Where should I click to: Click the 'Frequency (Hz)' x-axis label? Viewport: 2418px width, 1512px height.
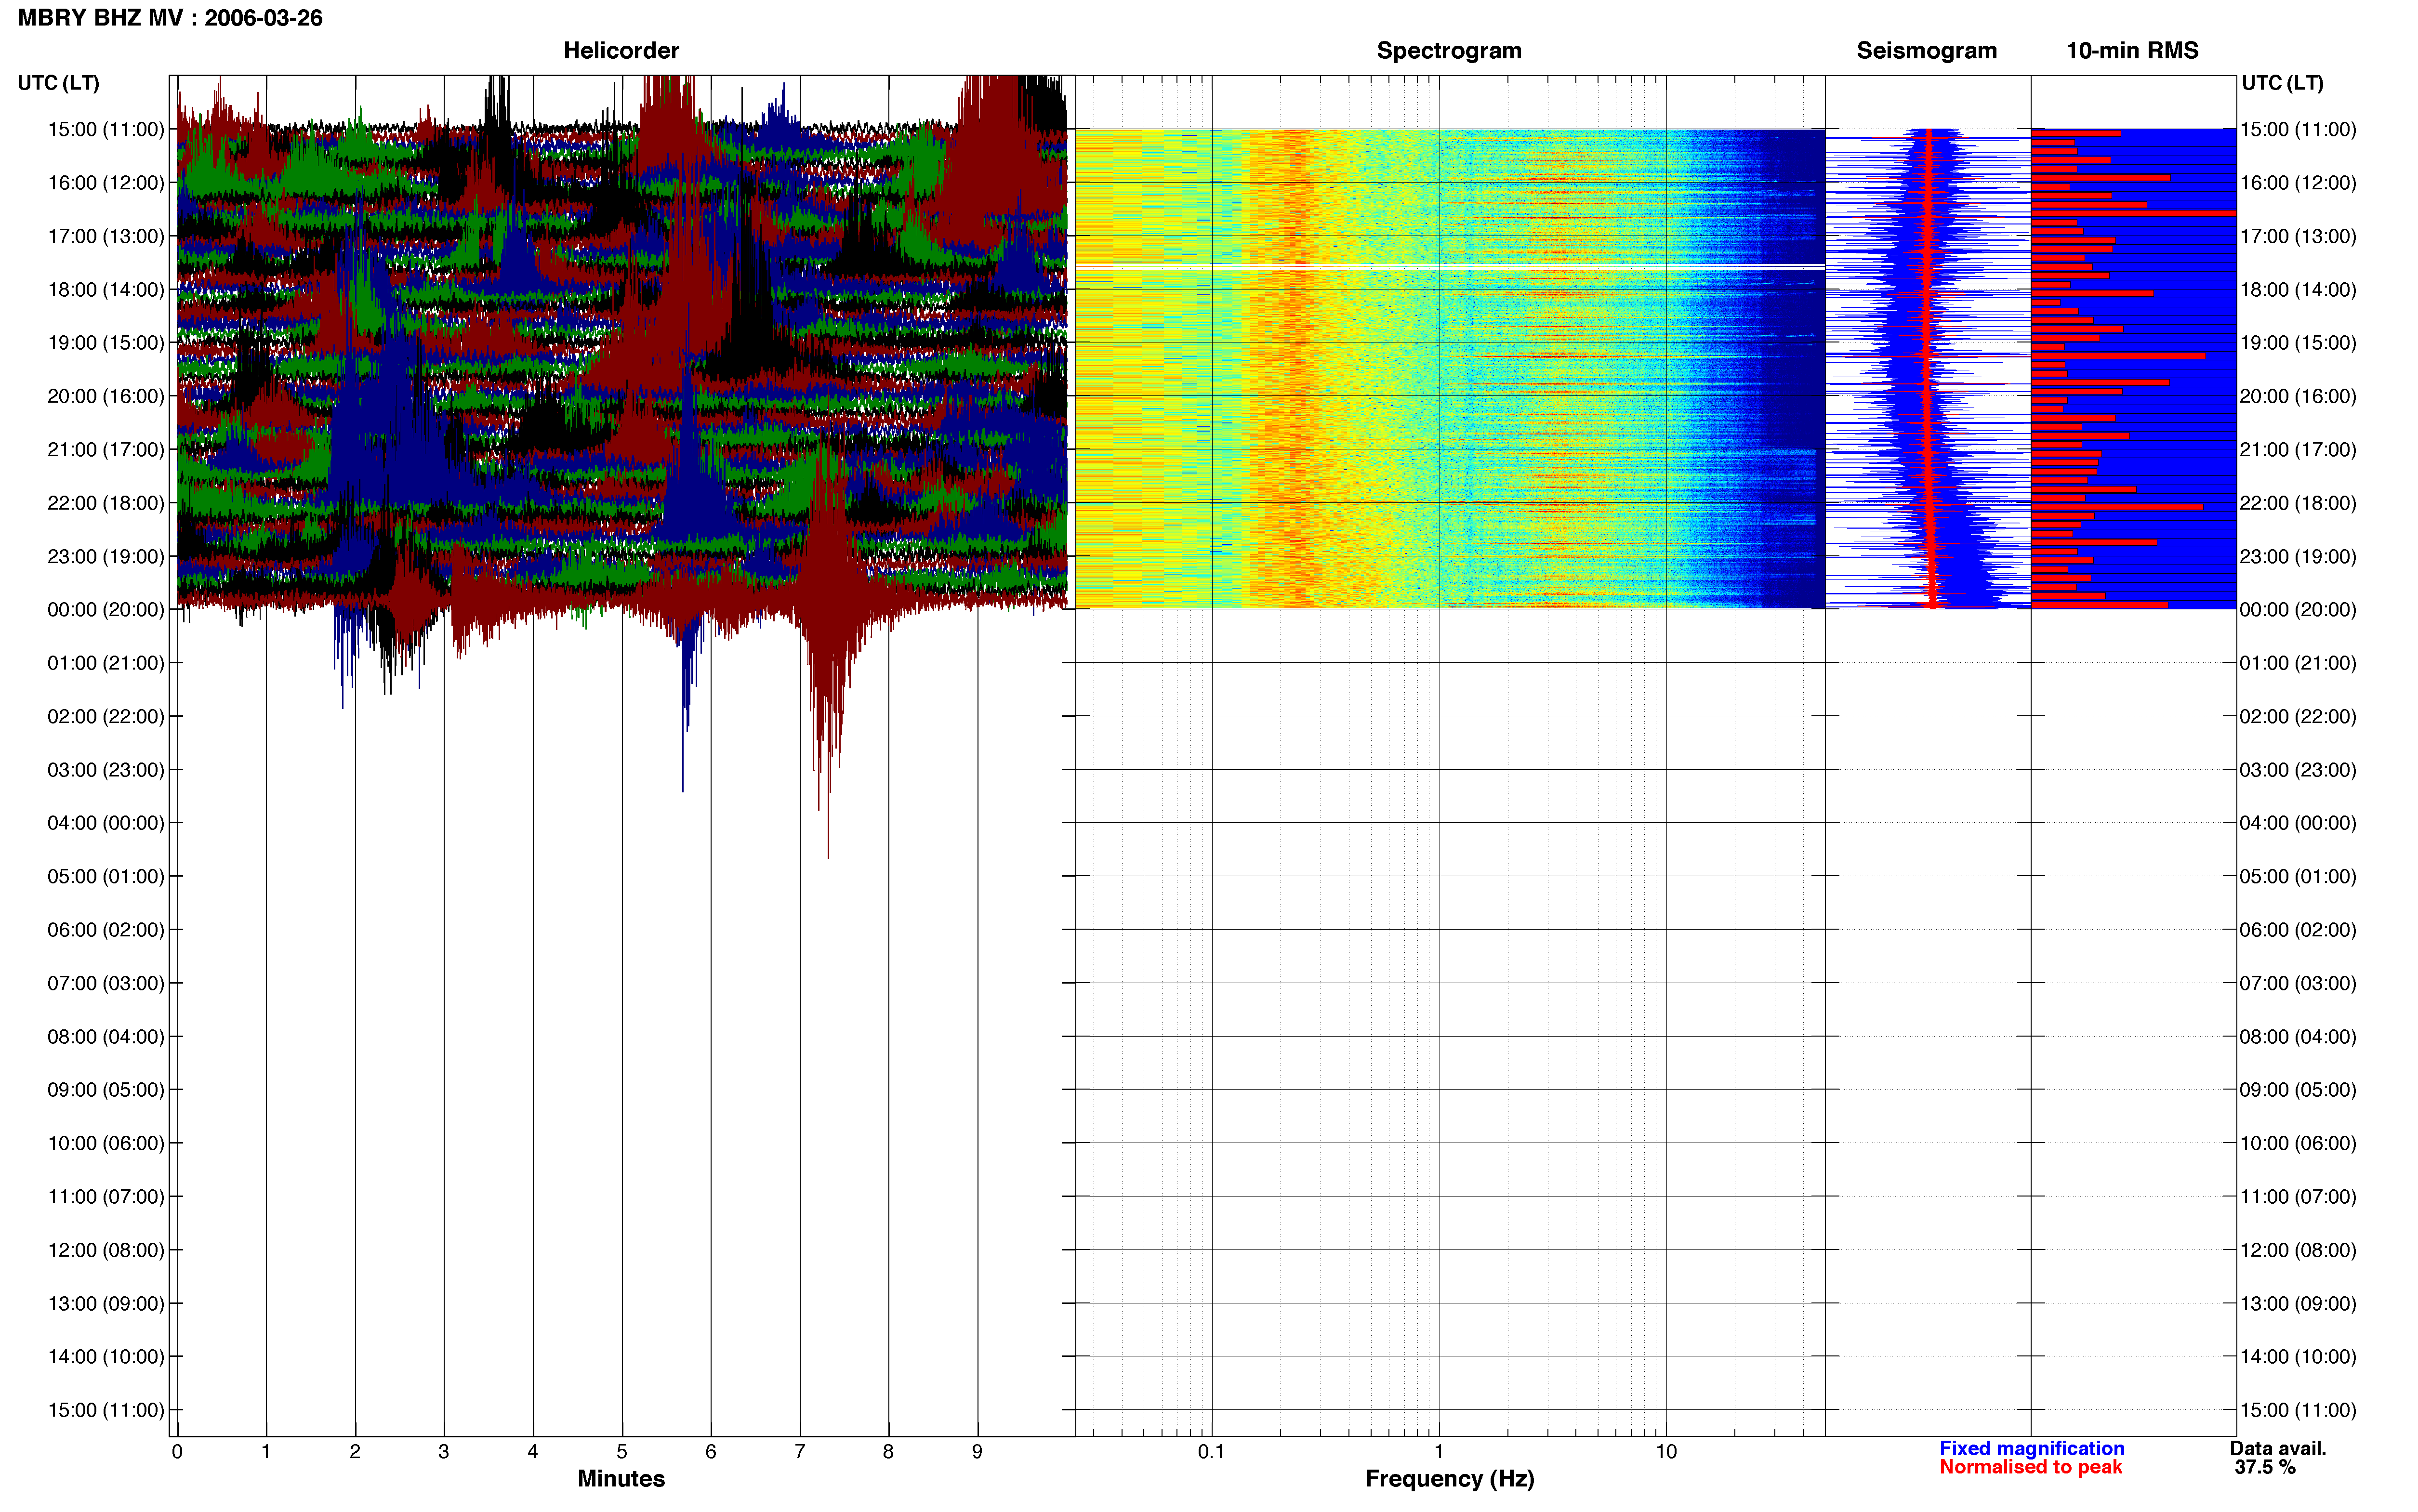pyautogui.click(x=1449, y=1479)
